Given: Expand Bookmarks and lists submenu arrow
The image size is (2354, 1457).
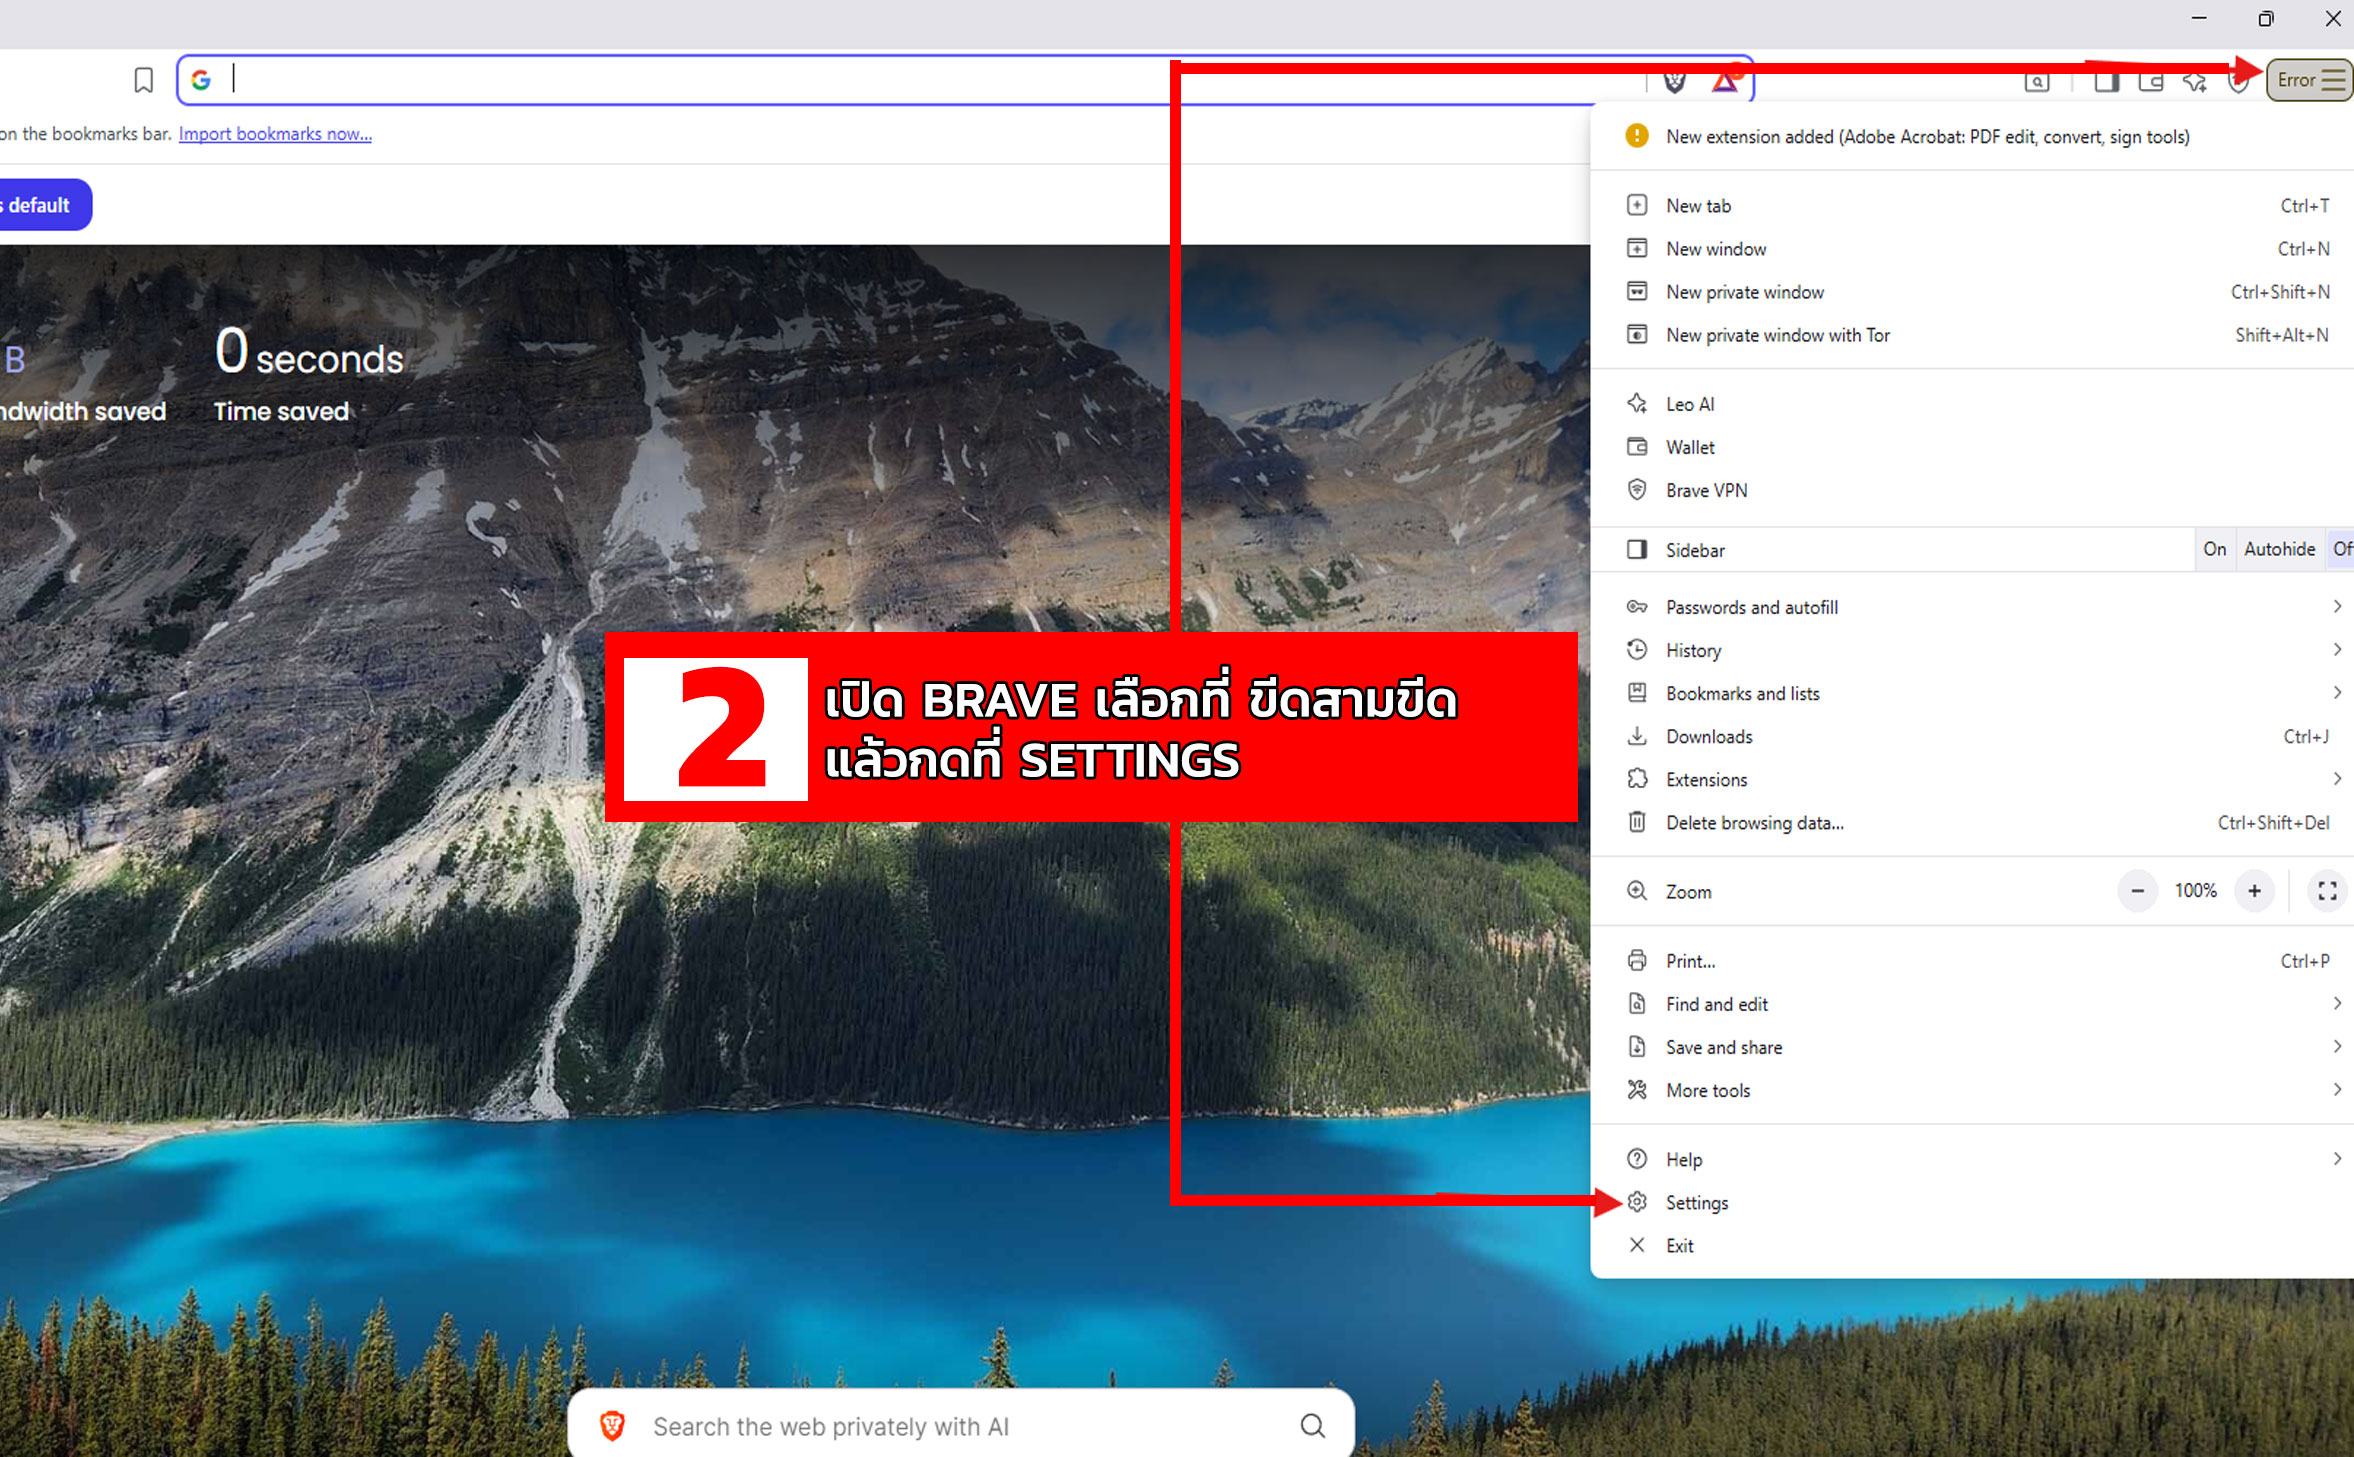Looking at the screenshot, I should (x=2337, y=692).
